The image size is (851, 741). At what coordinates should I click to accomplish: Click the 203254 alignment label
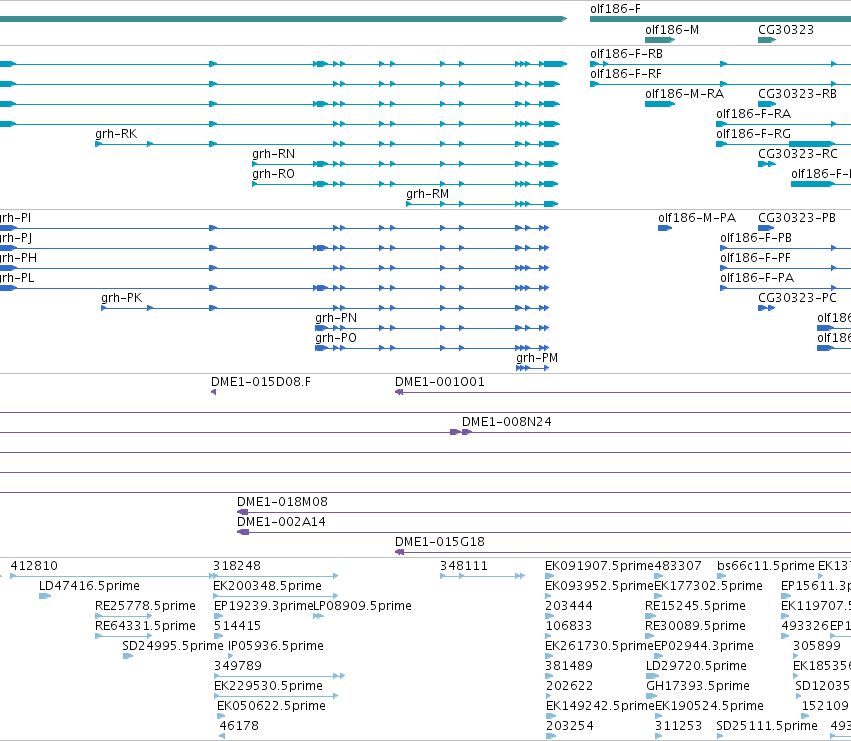[x=569, y=726]
